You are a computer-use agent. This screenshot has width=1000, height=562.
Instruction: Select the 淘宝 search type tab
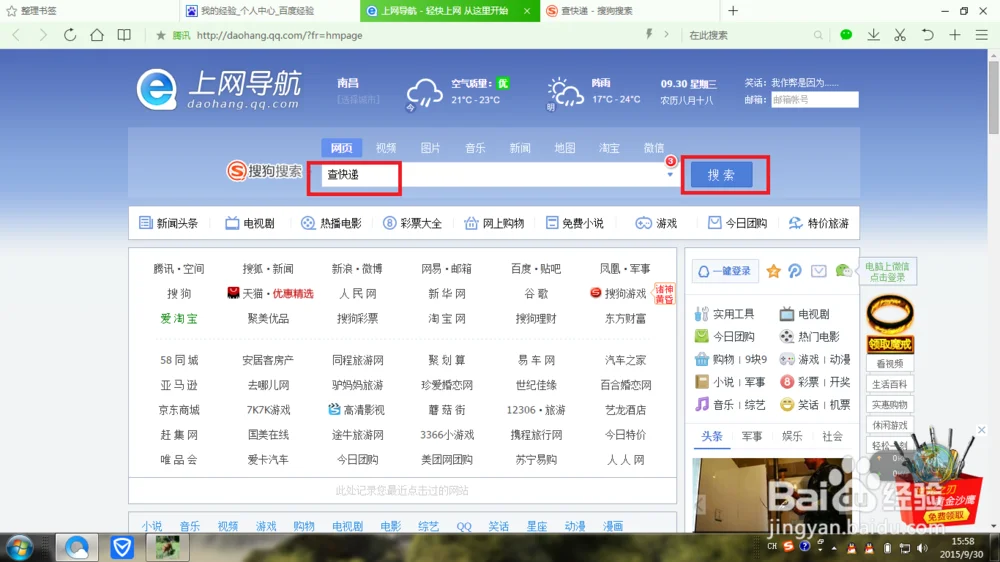(x=609, y=148)
